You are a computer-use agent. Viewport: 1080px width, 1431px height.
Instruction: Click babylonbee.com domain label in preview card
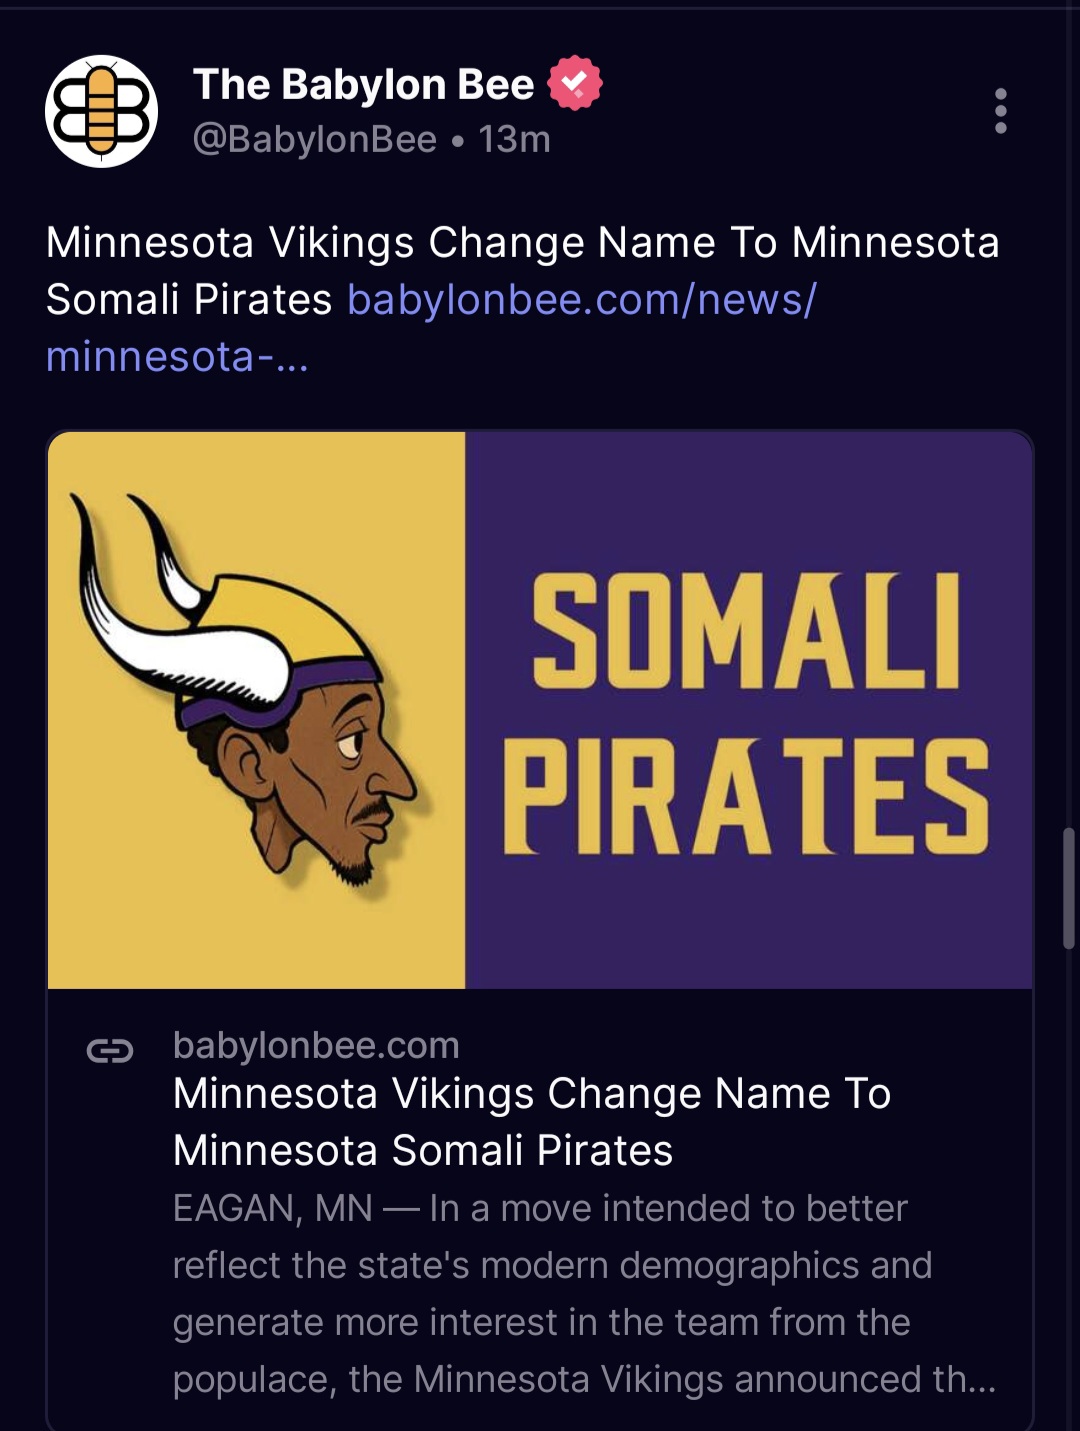(x=316, y=1045)
